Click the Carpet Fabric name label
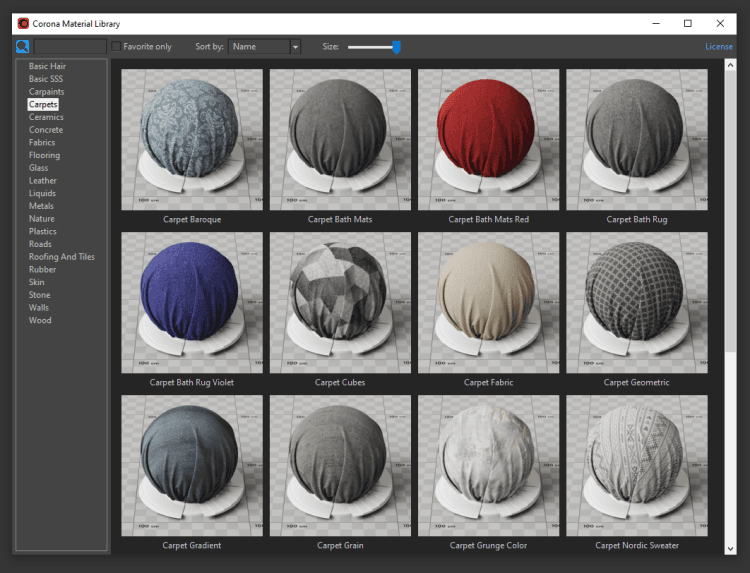 [x=488, y=382]
